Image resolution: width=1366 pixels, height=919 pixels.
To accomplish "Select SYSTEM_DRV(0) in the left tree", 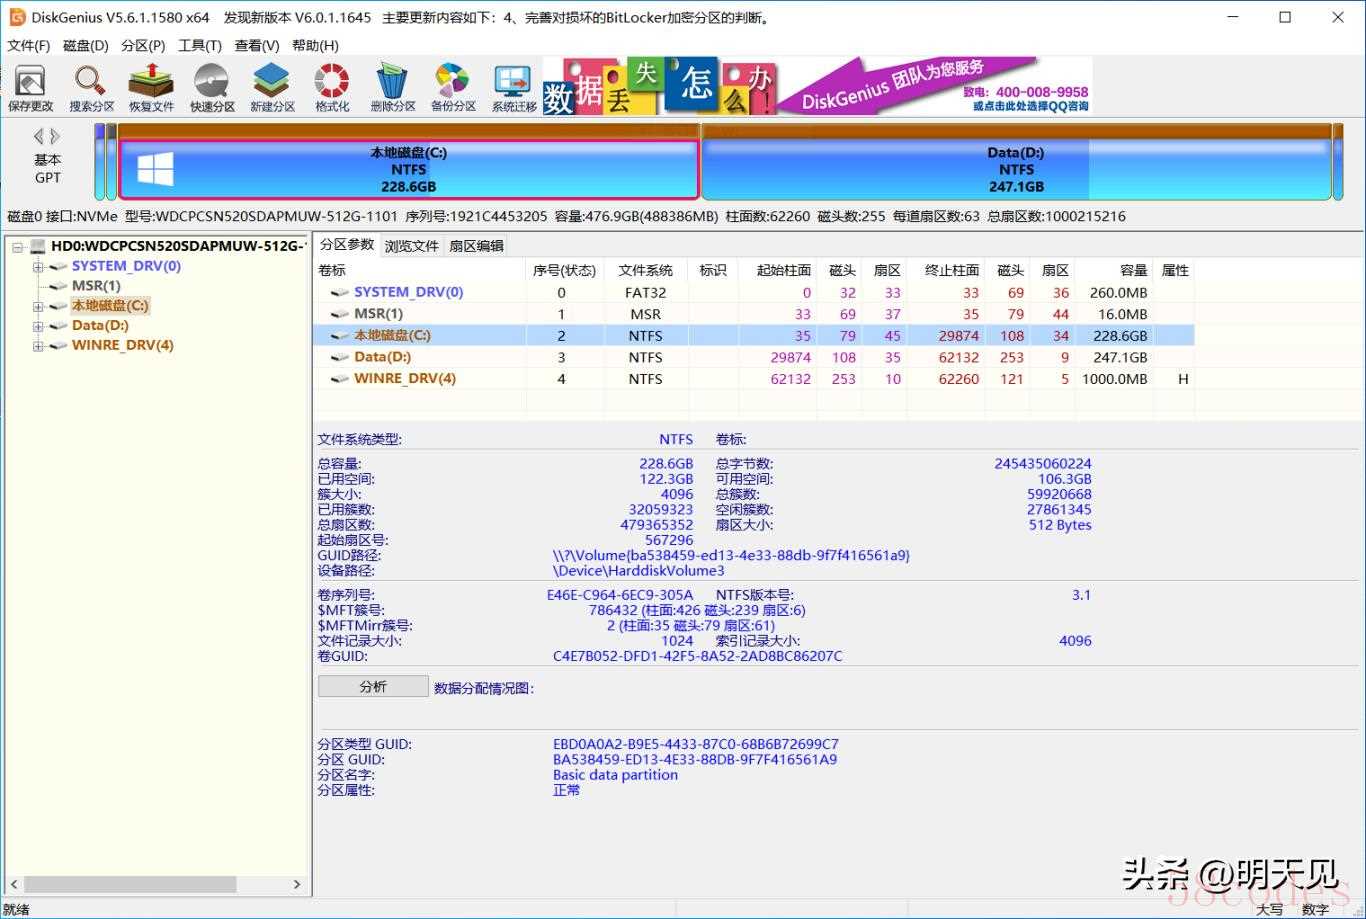I will click(x=126, y=266).
